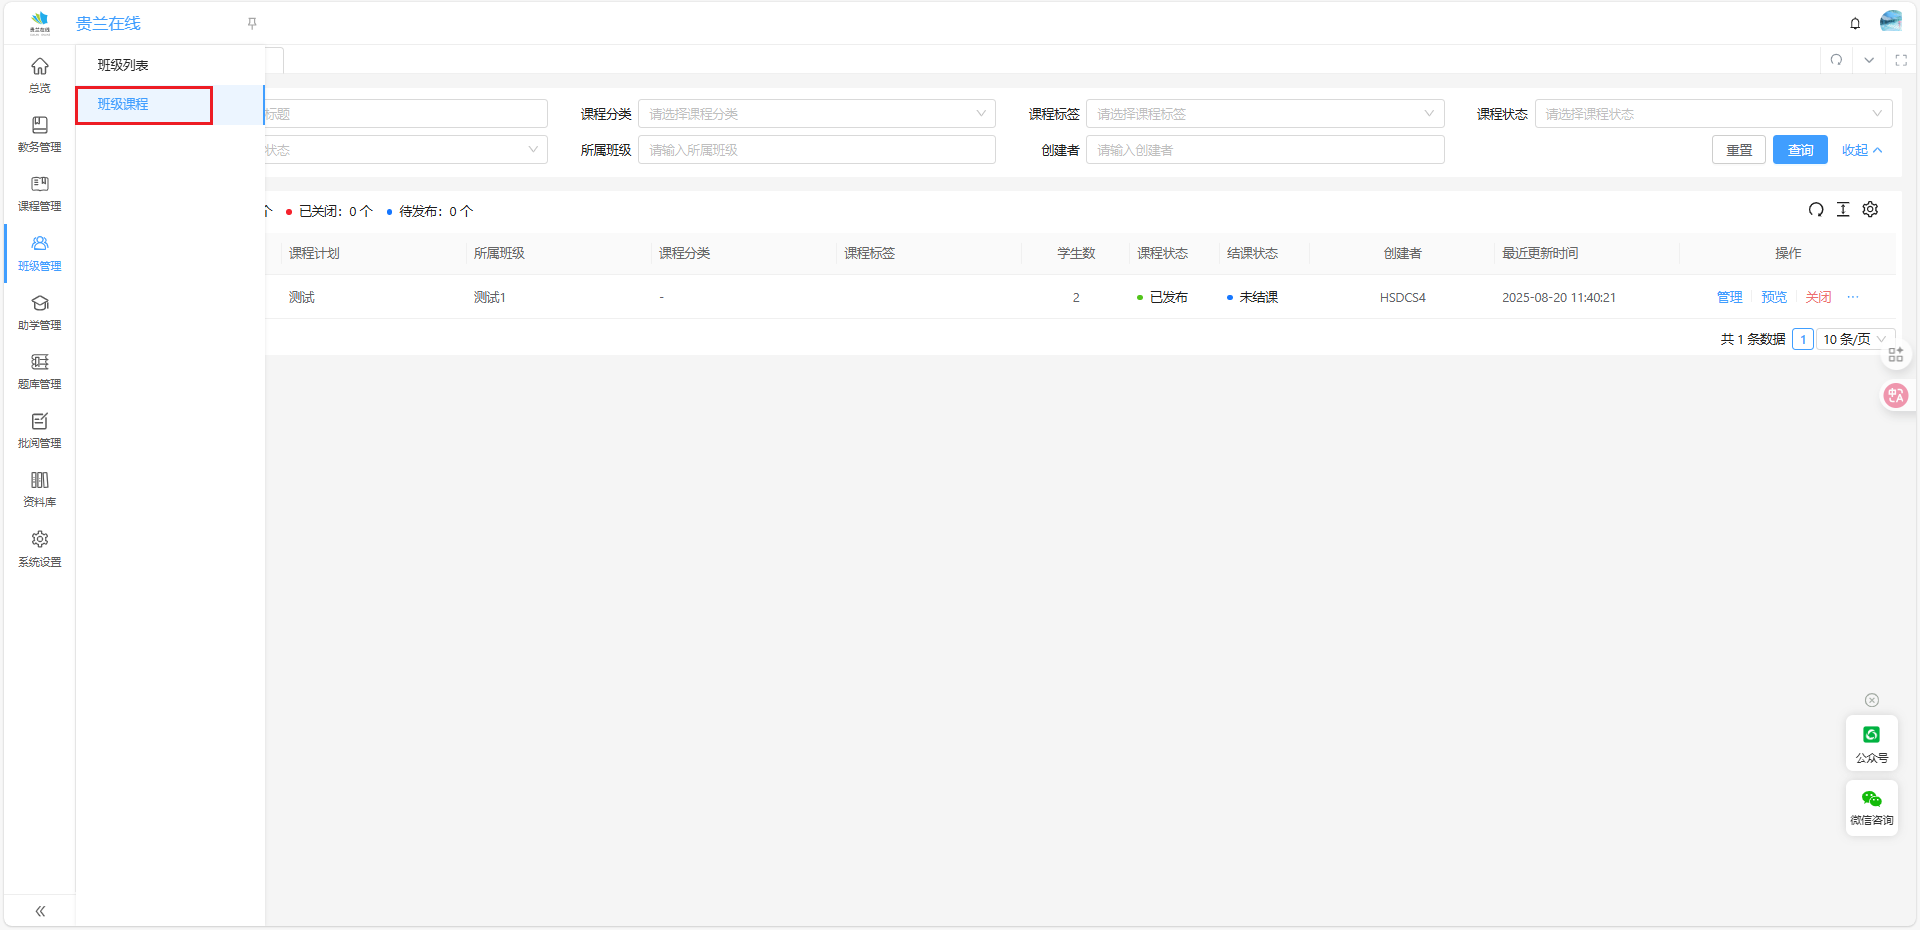Select 班级列表 menu item
Viewport: 1920px width, 930px height.
123,65
